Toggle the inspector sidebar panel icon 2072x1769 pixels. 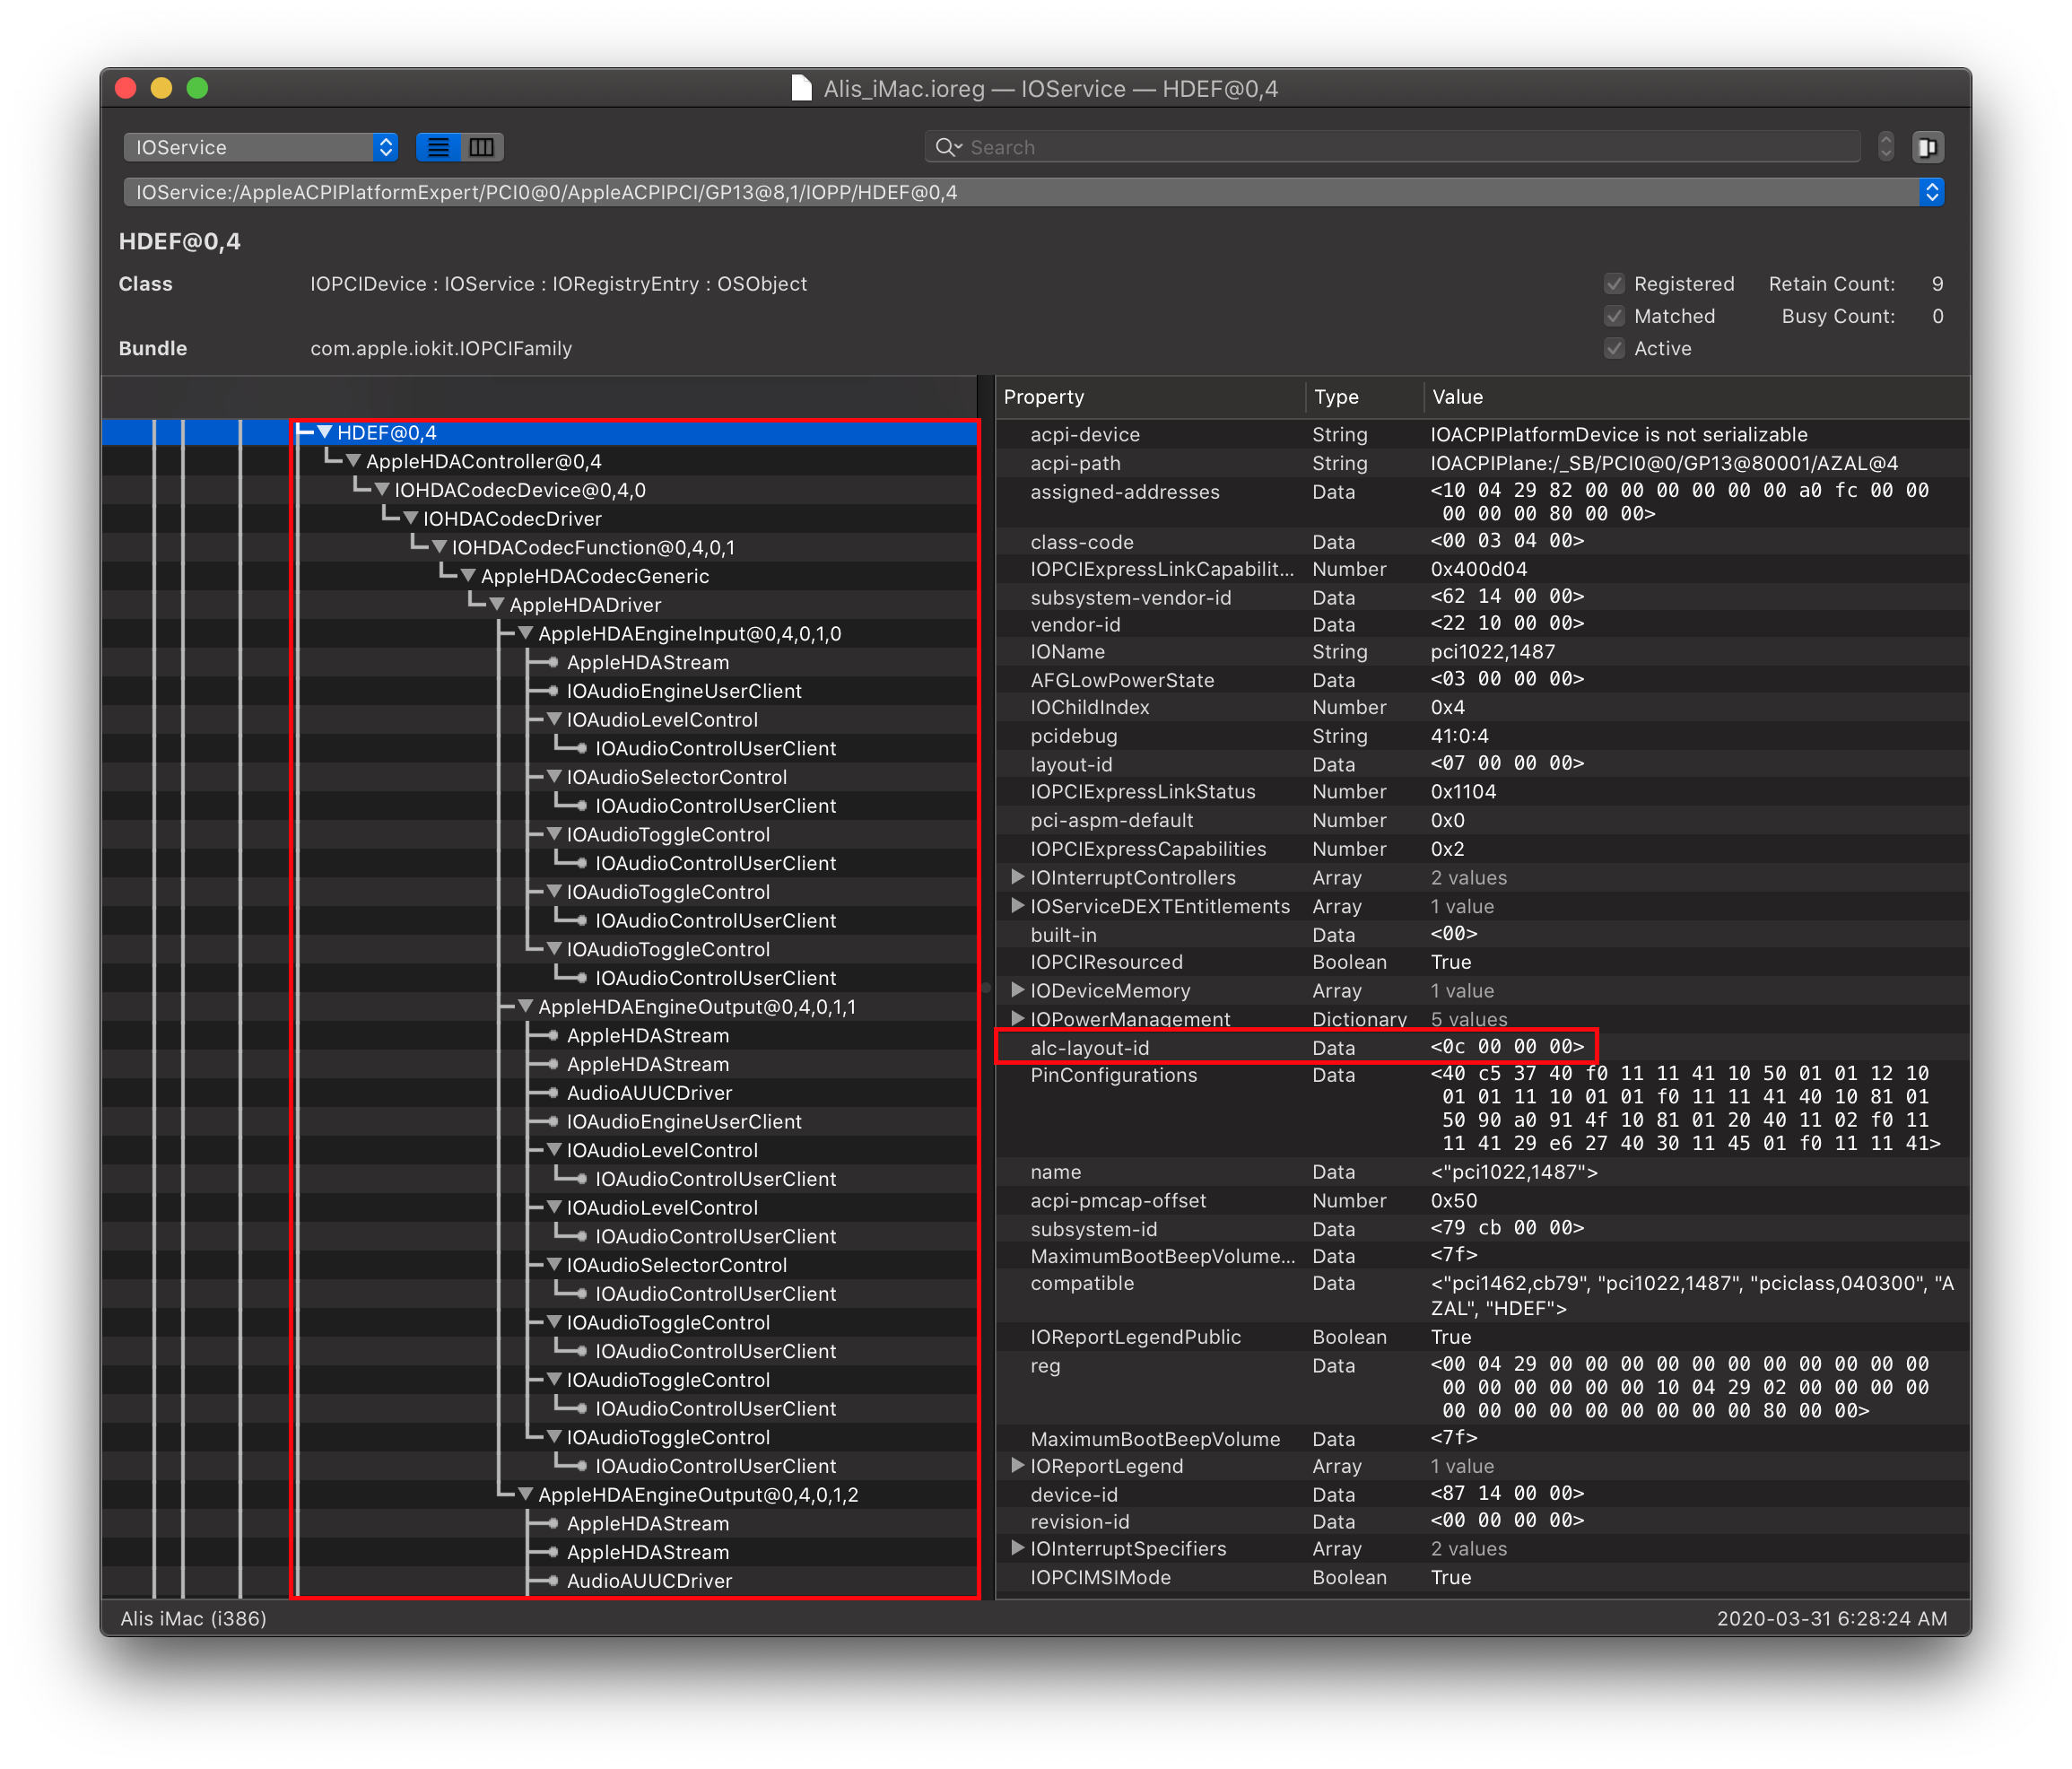1927,147
